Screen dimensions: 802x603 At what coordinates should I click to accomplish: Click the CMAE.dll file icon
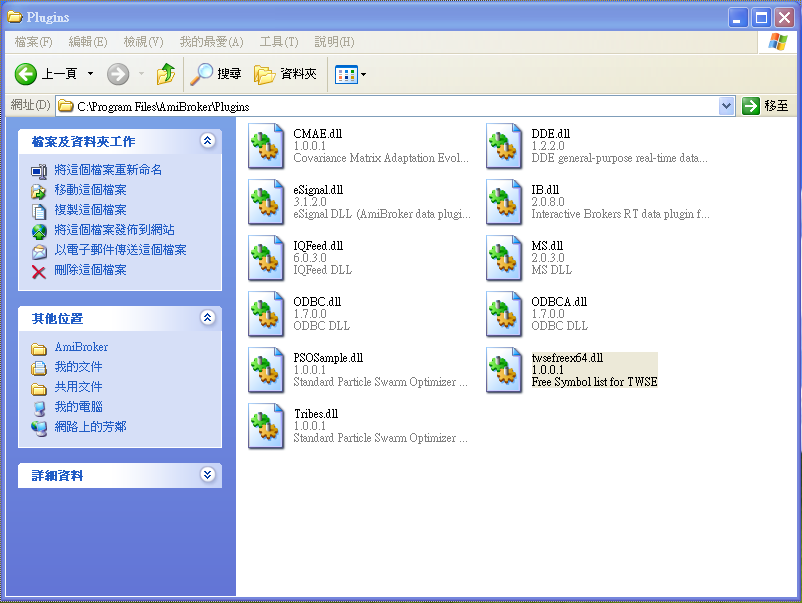click(266, 146)
